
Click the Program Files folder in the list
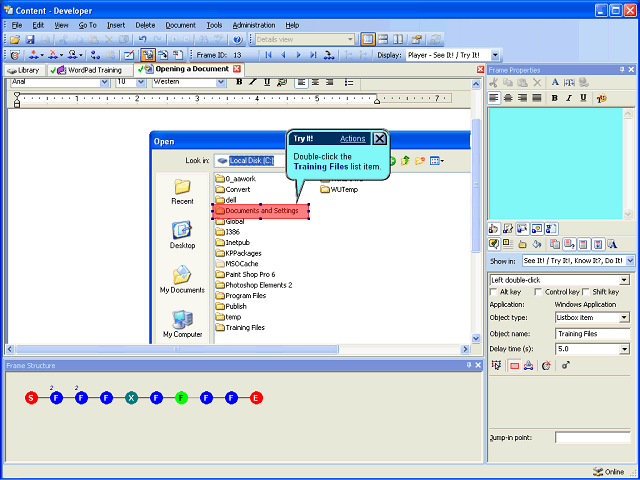pyautogui.click(x=241, y=296)
